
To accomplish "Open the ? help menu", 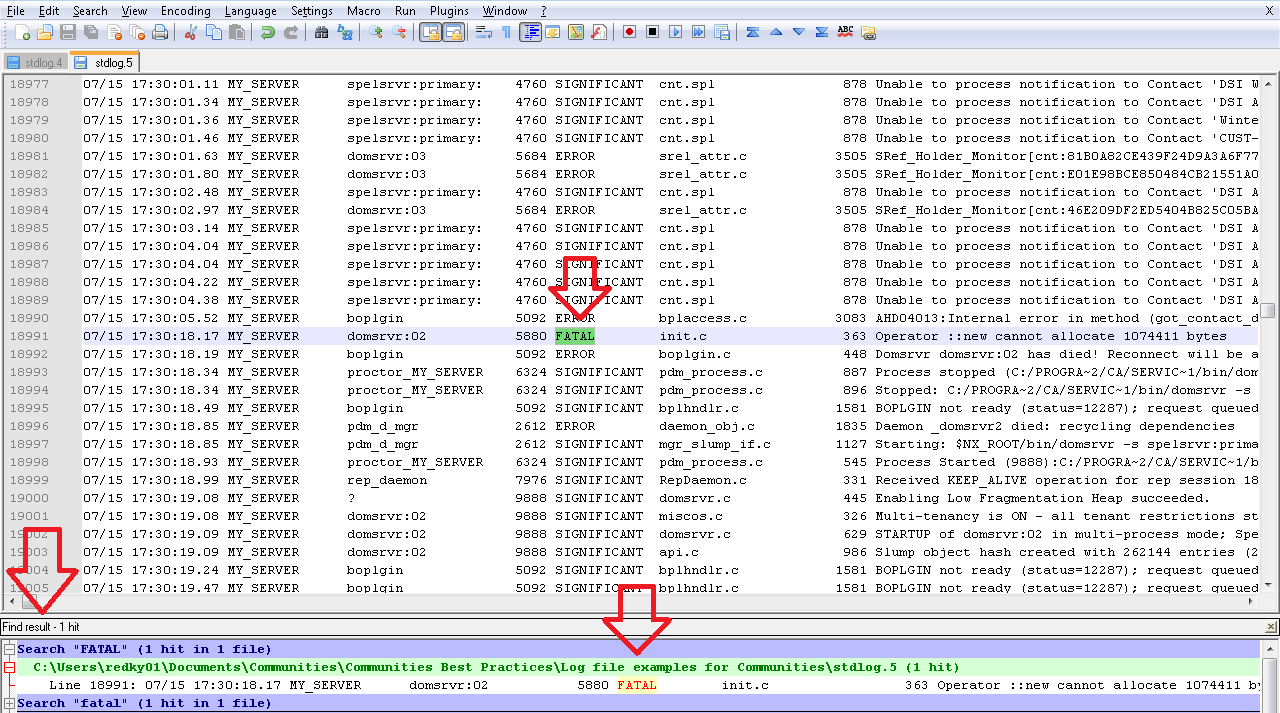I will (543, 10).
